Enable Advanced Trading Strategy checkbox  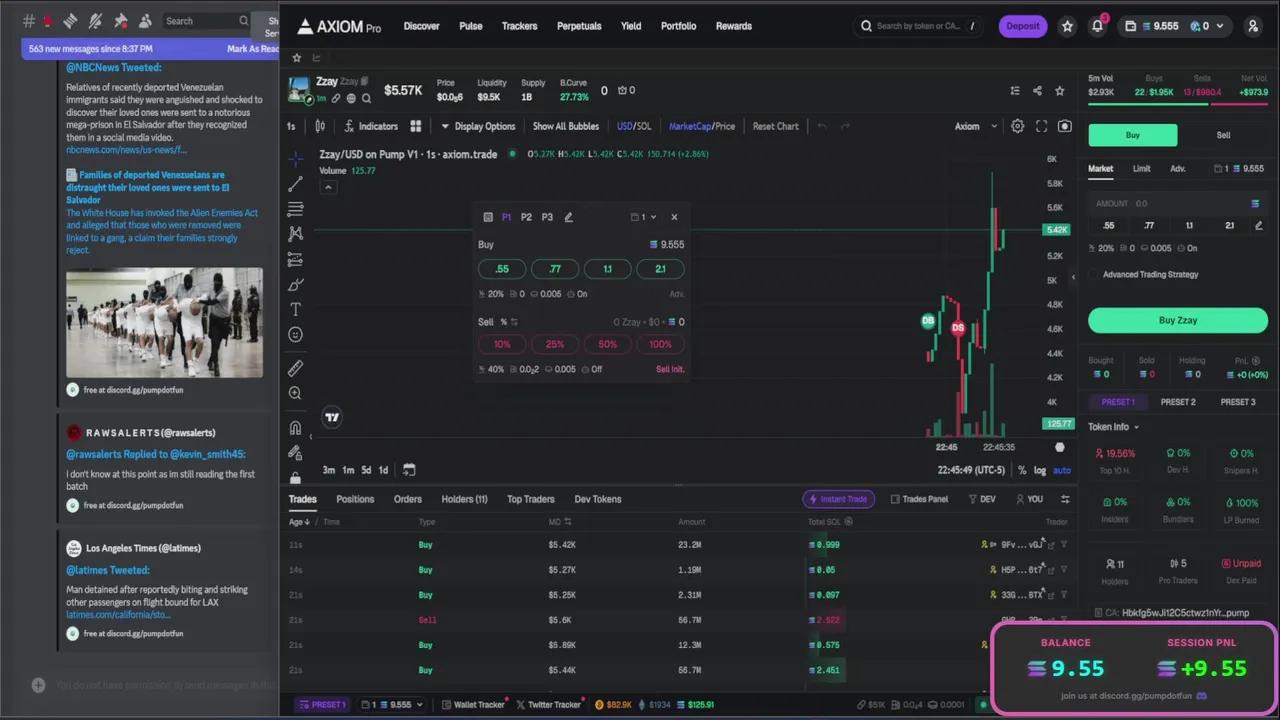(x=1094, y=274)
